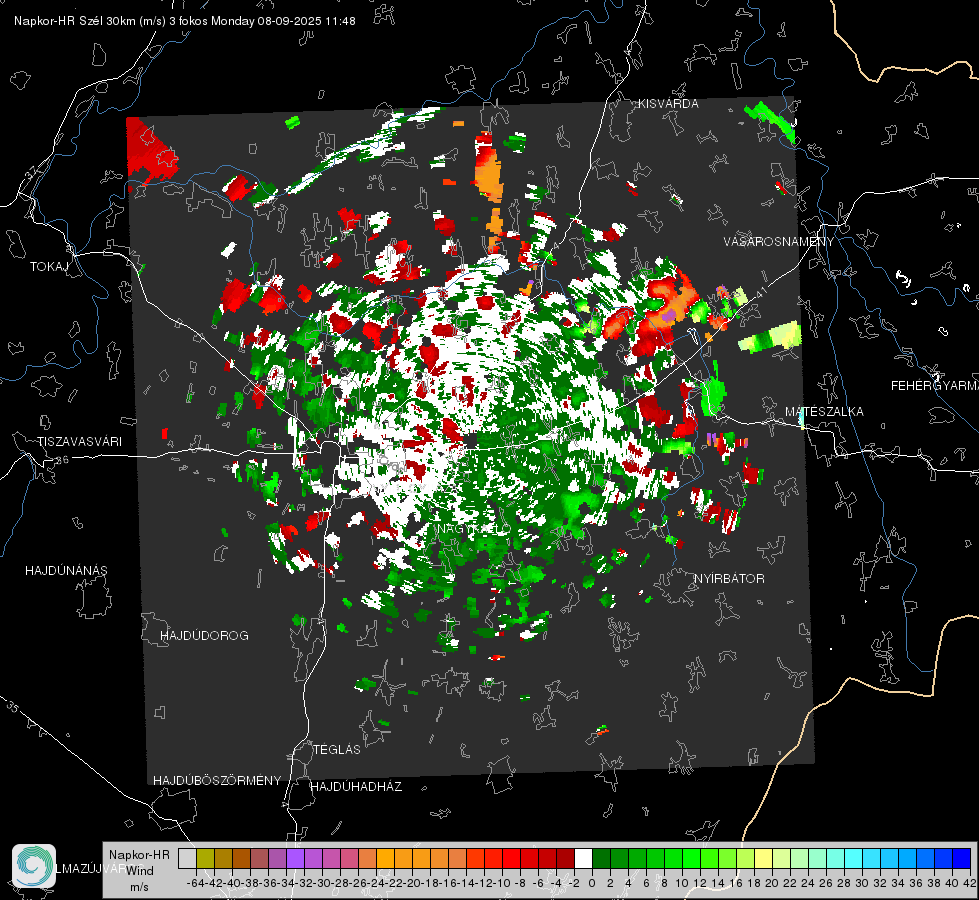The height and width of the screenshot is (900, 979).
Task: Click the 'm/s' unit label in legend
Action: pos(139,887)
